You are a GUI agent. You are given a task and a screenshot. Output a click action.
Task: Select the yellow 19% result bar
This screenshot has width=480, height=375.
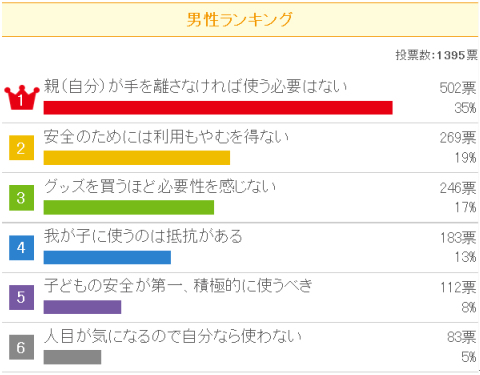click(137, 158)
